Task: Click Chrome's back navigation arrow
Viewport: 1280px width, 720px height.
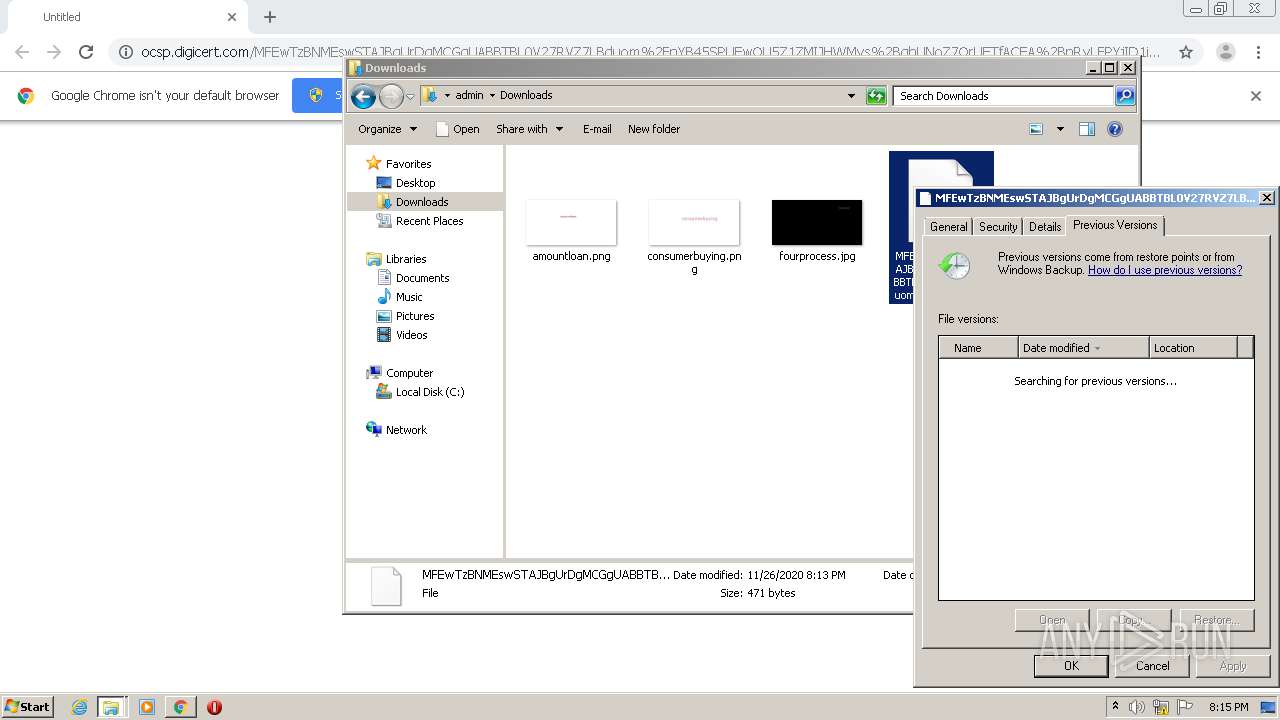Action: pyautogui.click(x=22, y=52)
